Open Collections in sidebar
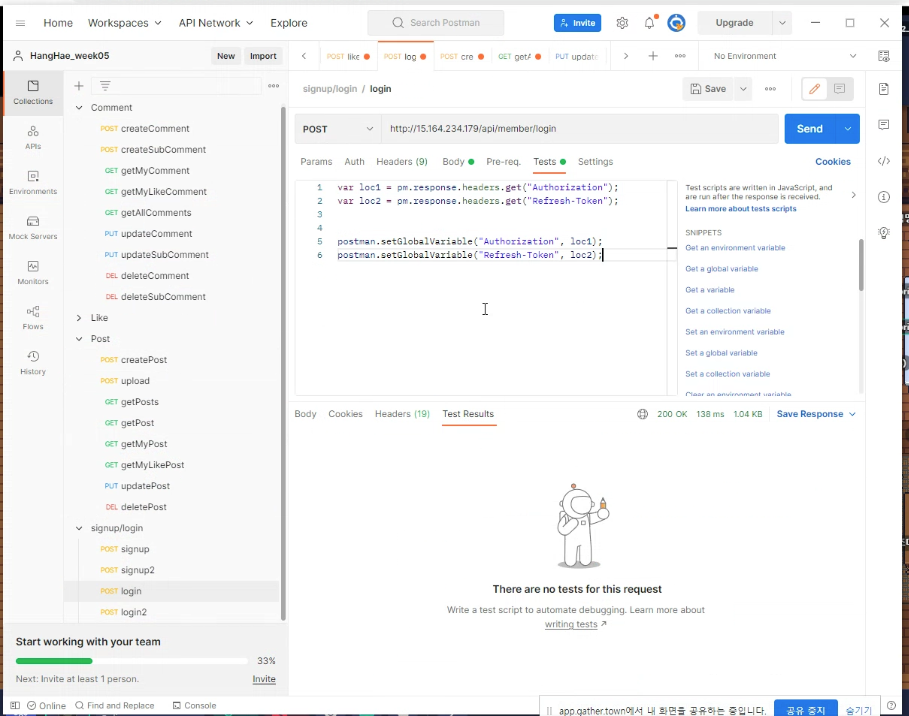Viewport: 909px width, 716px height. 33,92
